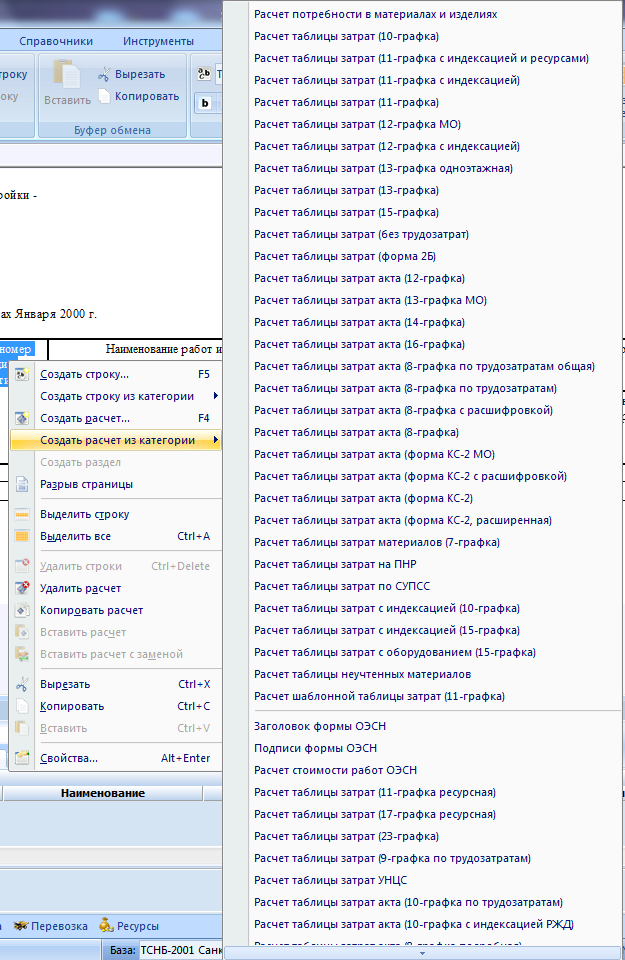Open the Инструменты ribbon tab
The width and height of the screenshot is (625, 960).
pos(159,41)
